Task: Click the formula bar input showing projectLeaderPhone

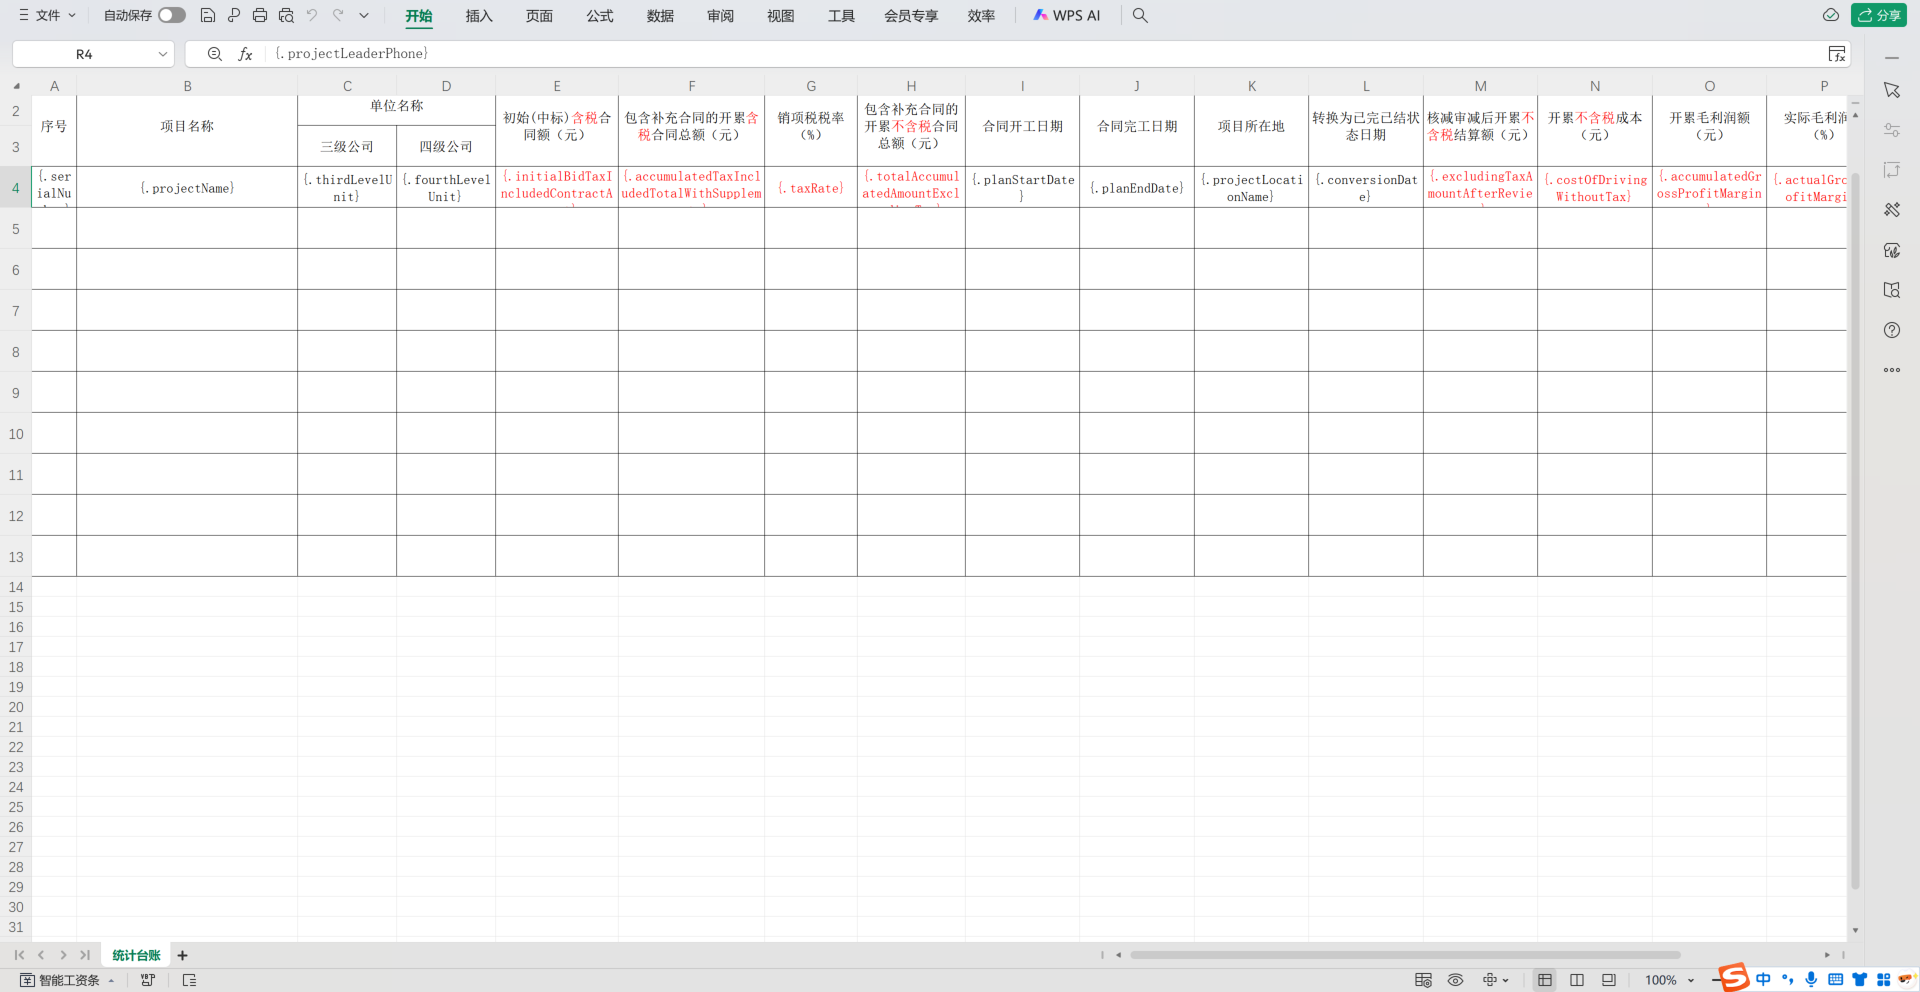Action: (1045, 54)
